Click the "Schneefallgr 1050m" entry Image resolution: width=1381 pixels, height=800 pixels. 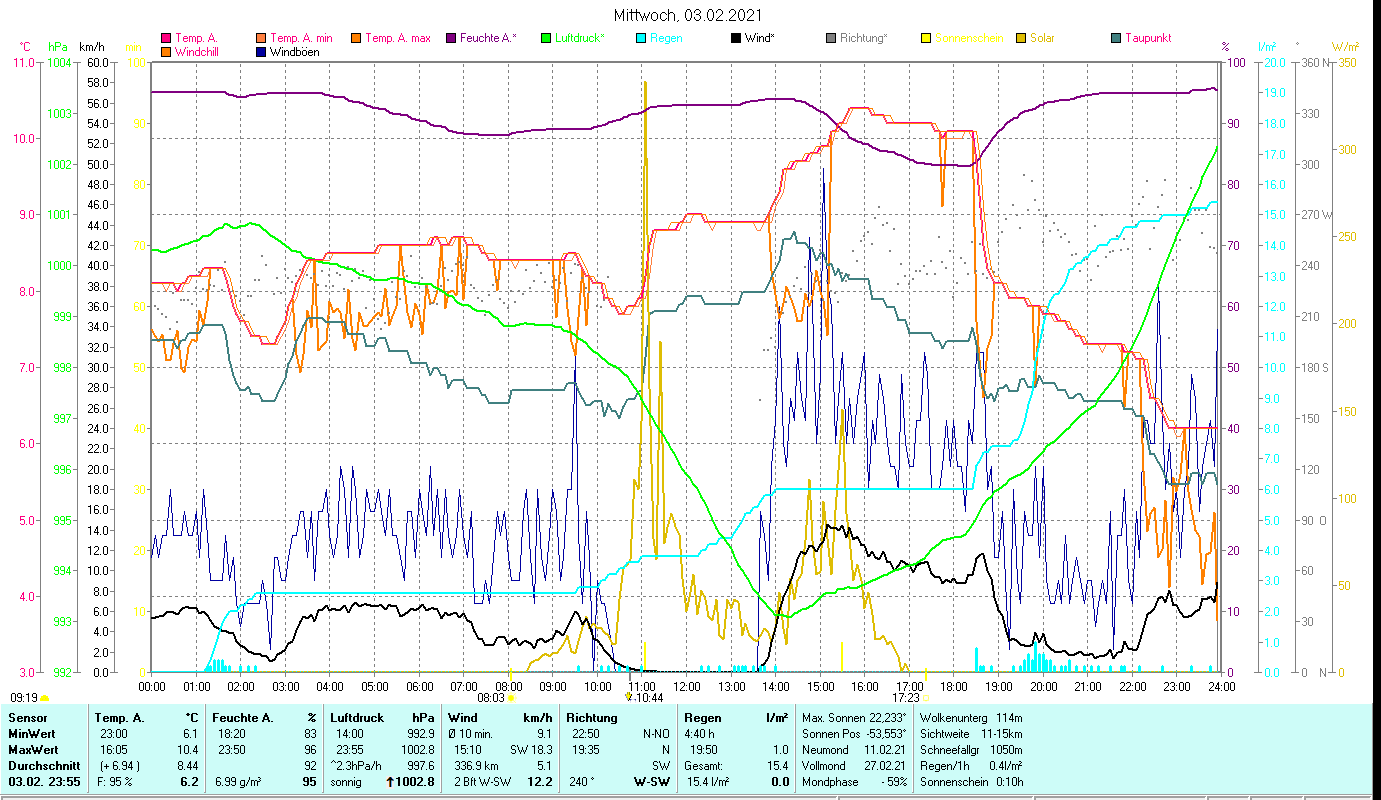click(970, 749)
